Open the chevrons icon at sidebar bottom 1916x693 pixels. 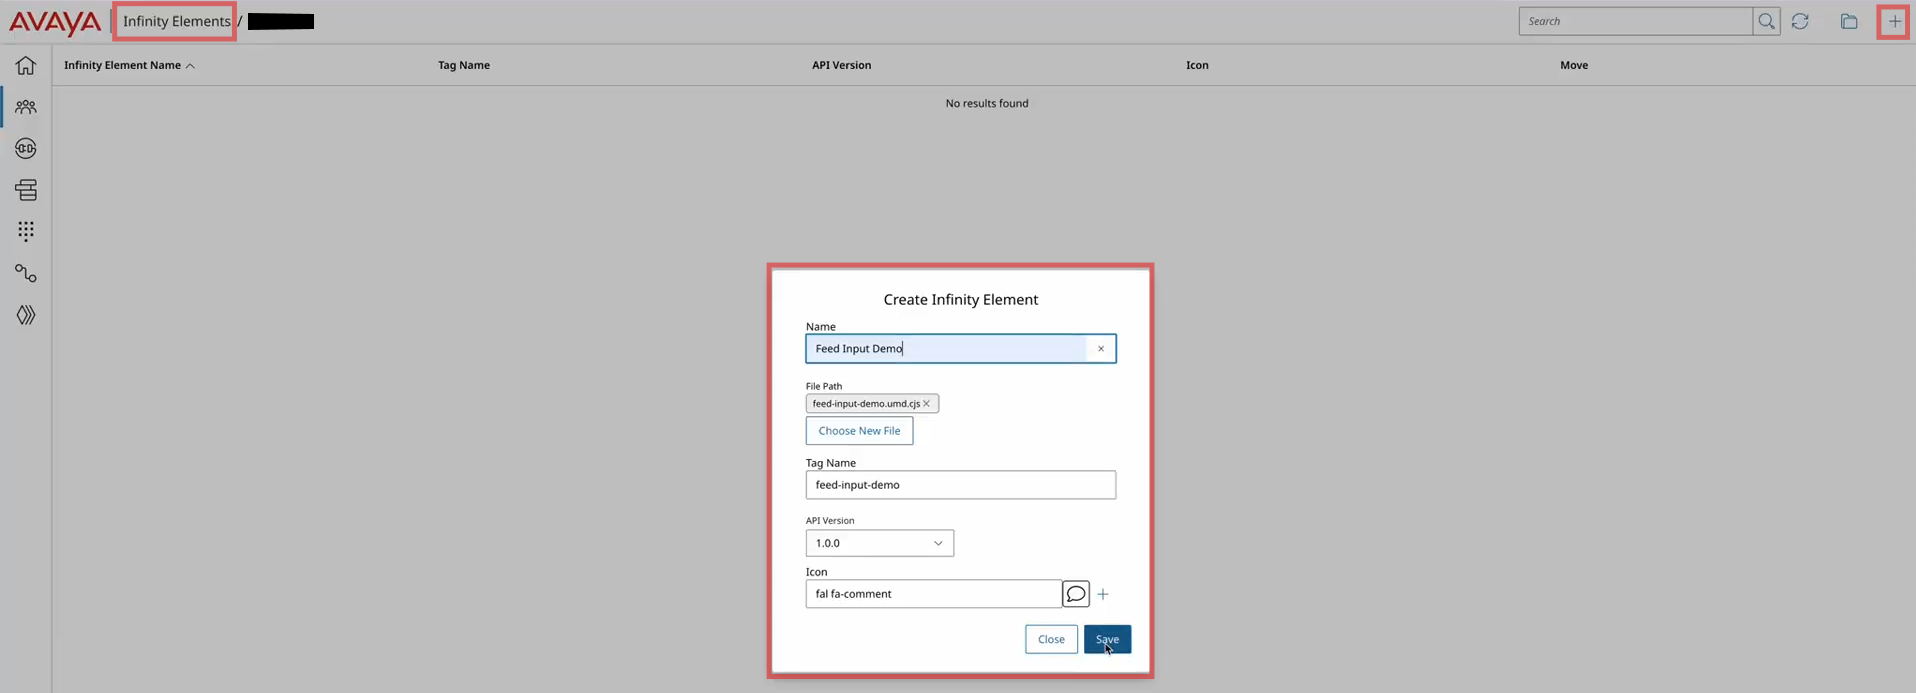(26, 315)
